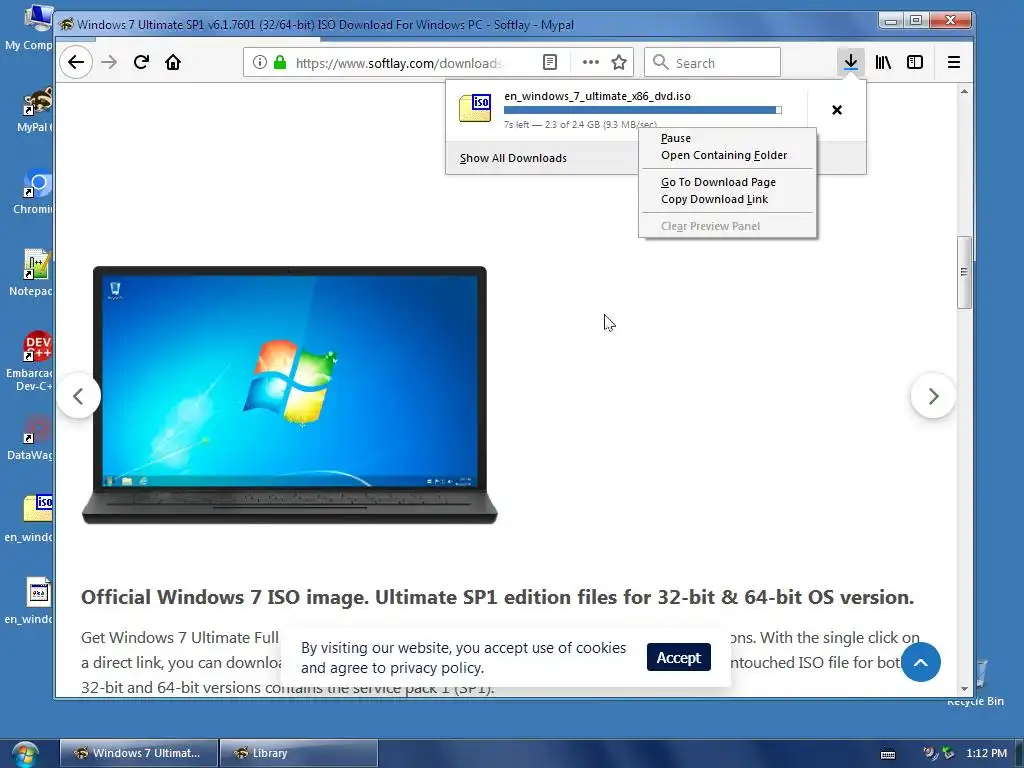The height and width of the screenshot is (768, 1024).
Task: Open the Windows Start orb
Action: point(24,754)
